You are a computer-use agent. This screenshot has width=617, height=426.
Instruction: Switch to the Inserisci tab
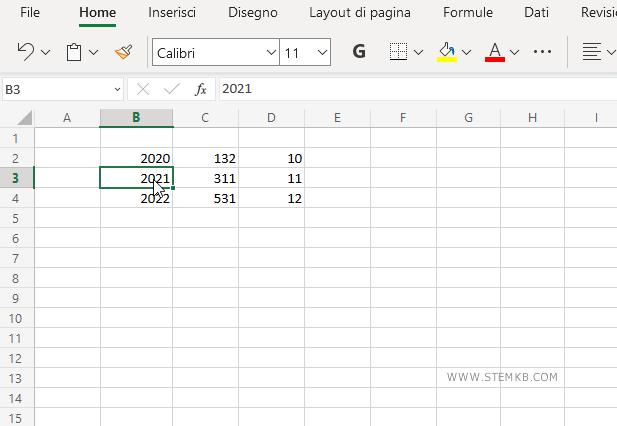172,13
